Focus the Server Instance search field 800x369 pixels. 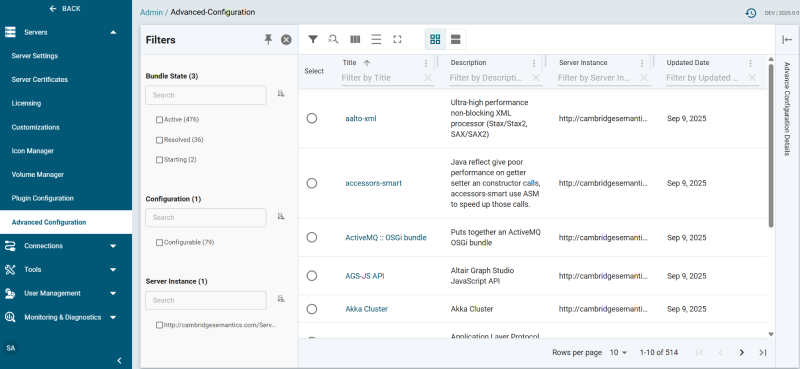click(x=206, y=300)
